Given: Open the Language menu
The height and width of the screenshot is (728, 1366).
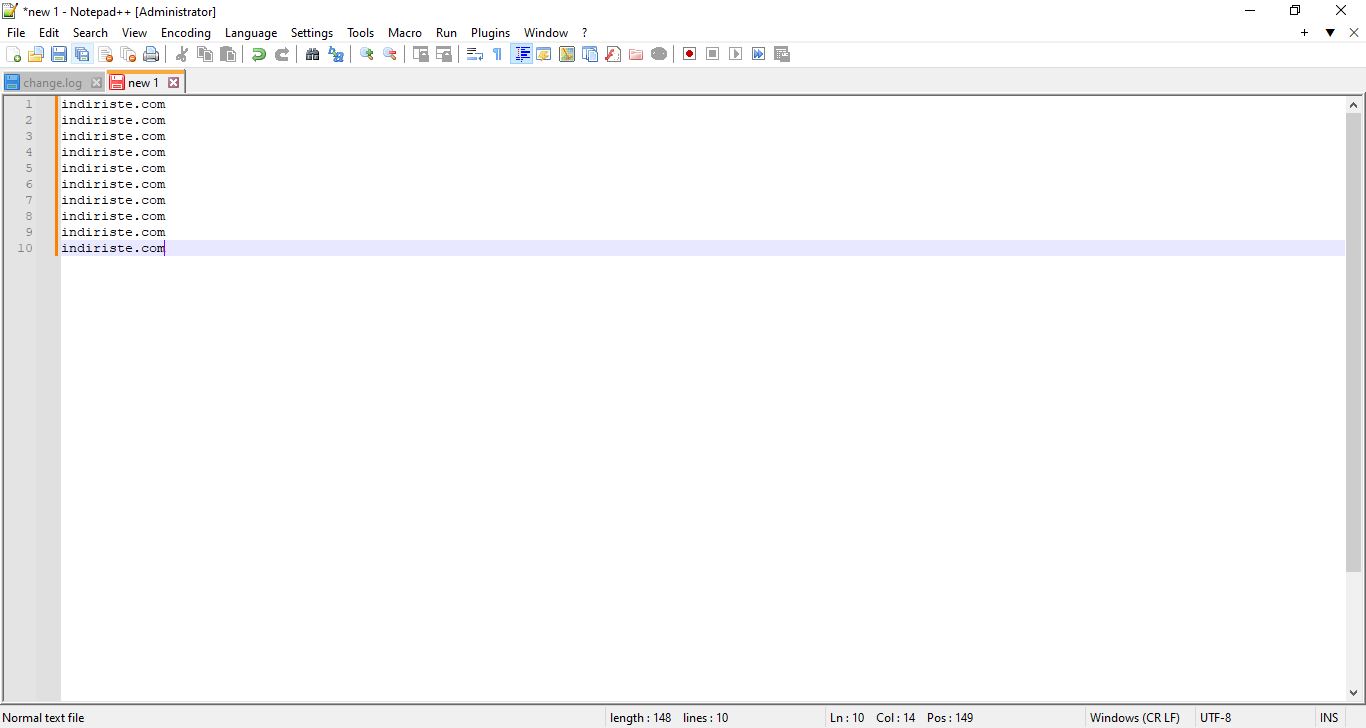Looking at the screenshot, I should (x=251, y=33).
